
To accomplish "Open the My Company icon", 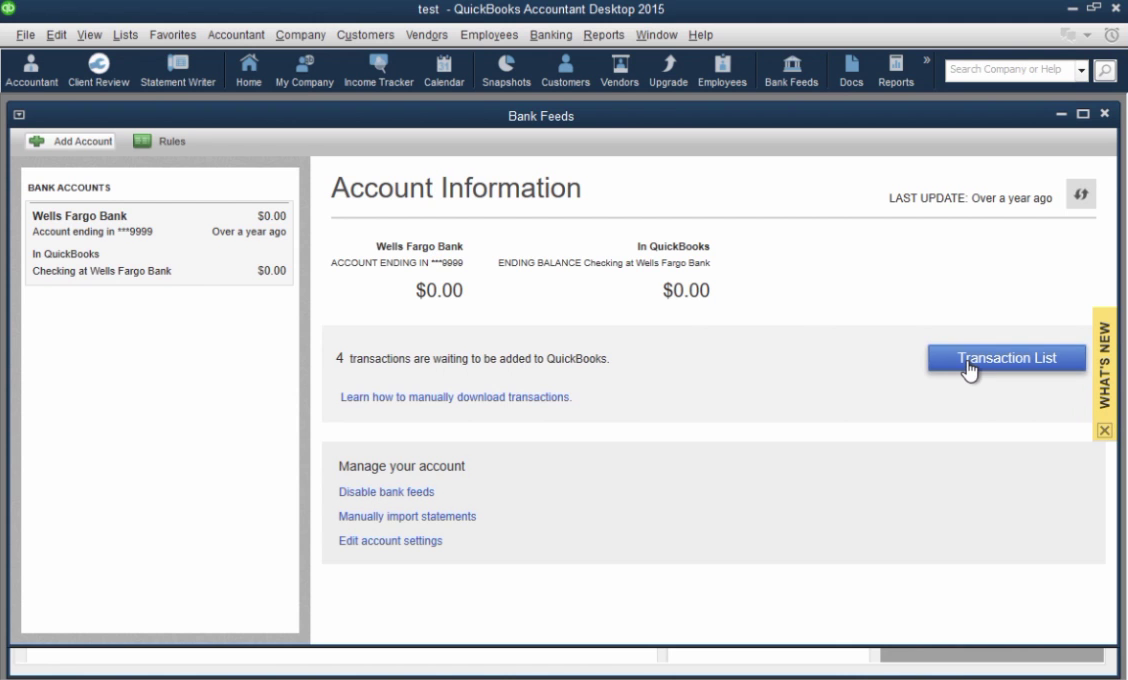I will click(x=304, y=71).
